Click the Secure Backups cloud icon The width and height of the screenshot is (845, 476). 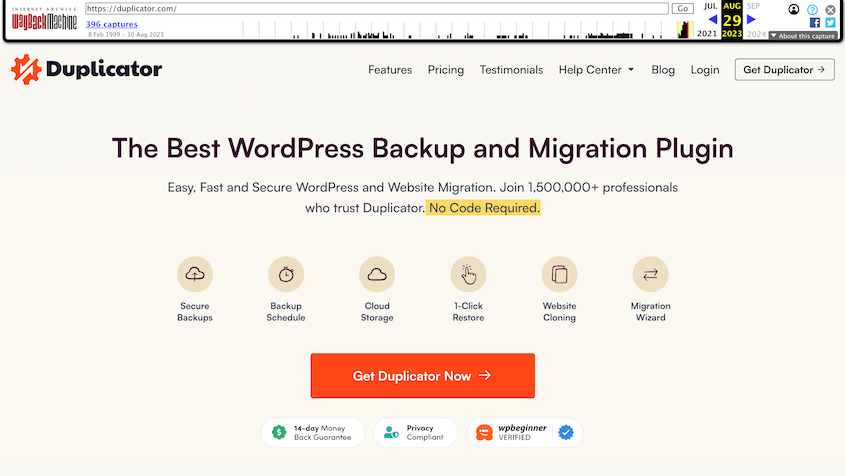point(195,274)
